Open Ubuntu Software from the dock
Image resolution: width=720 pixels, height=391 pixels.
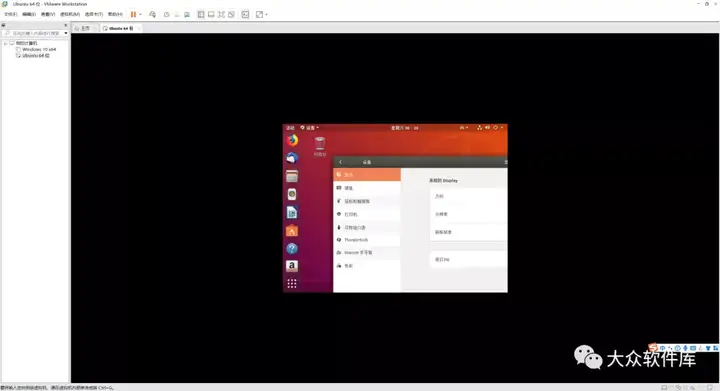(292, 230)
